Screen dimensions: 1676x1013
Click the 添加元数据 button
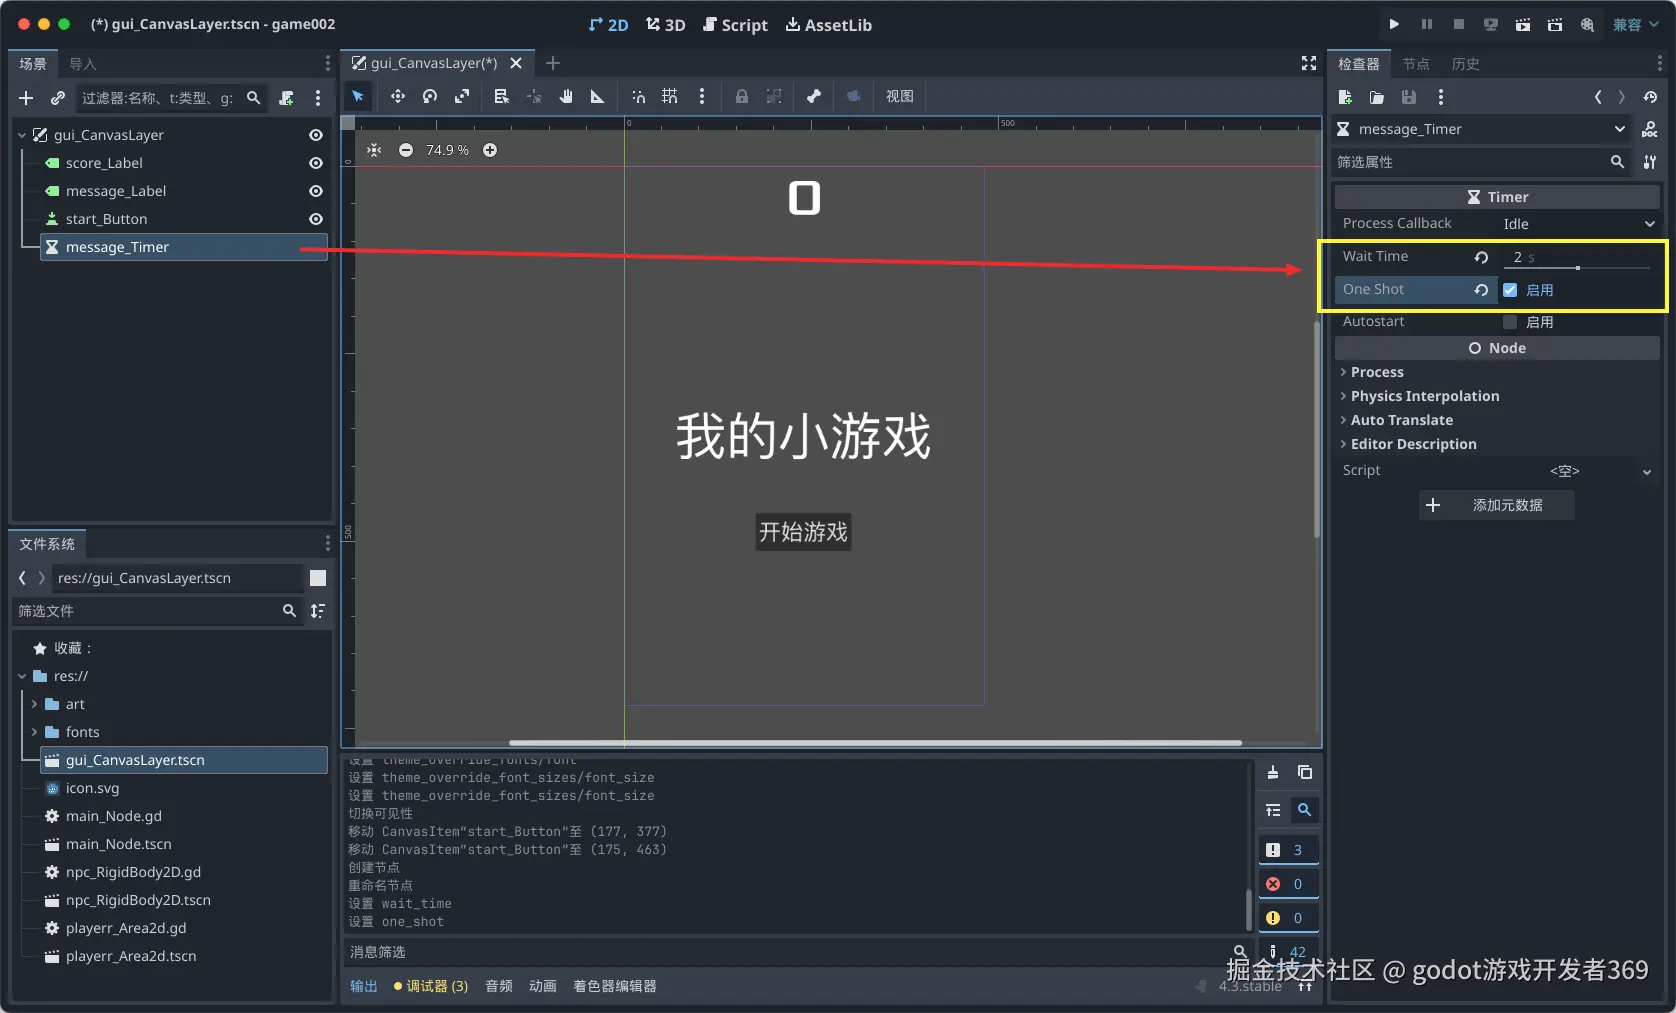pos(1497,505)
